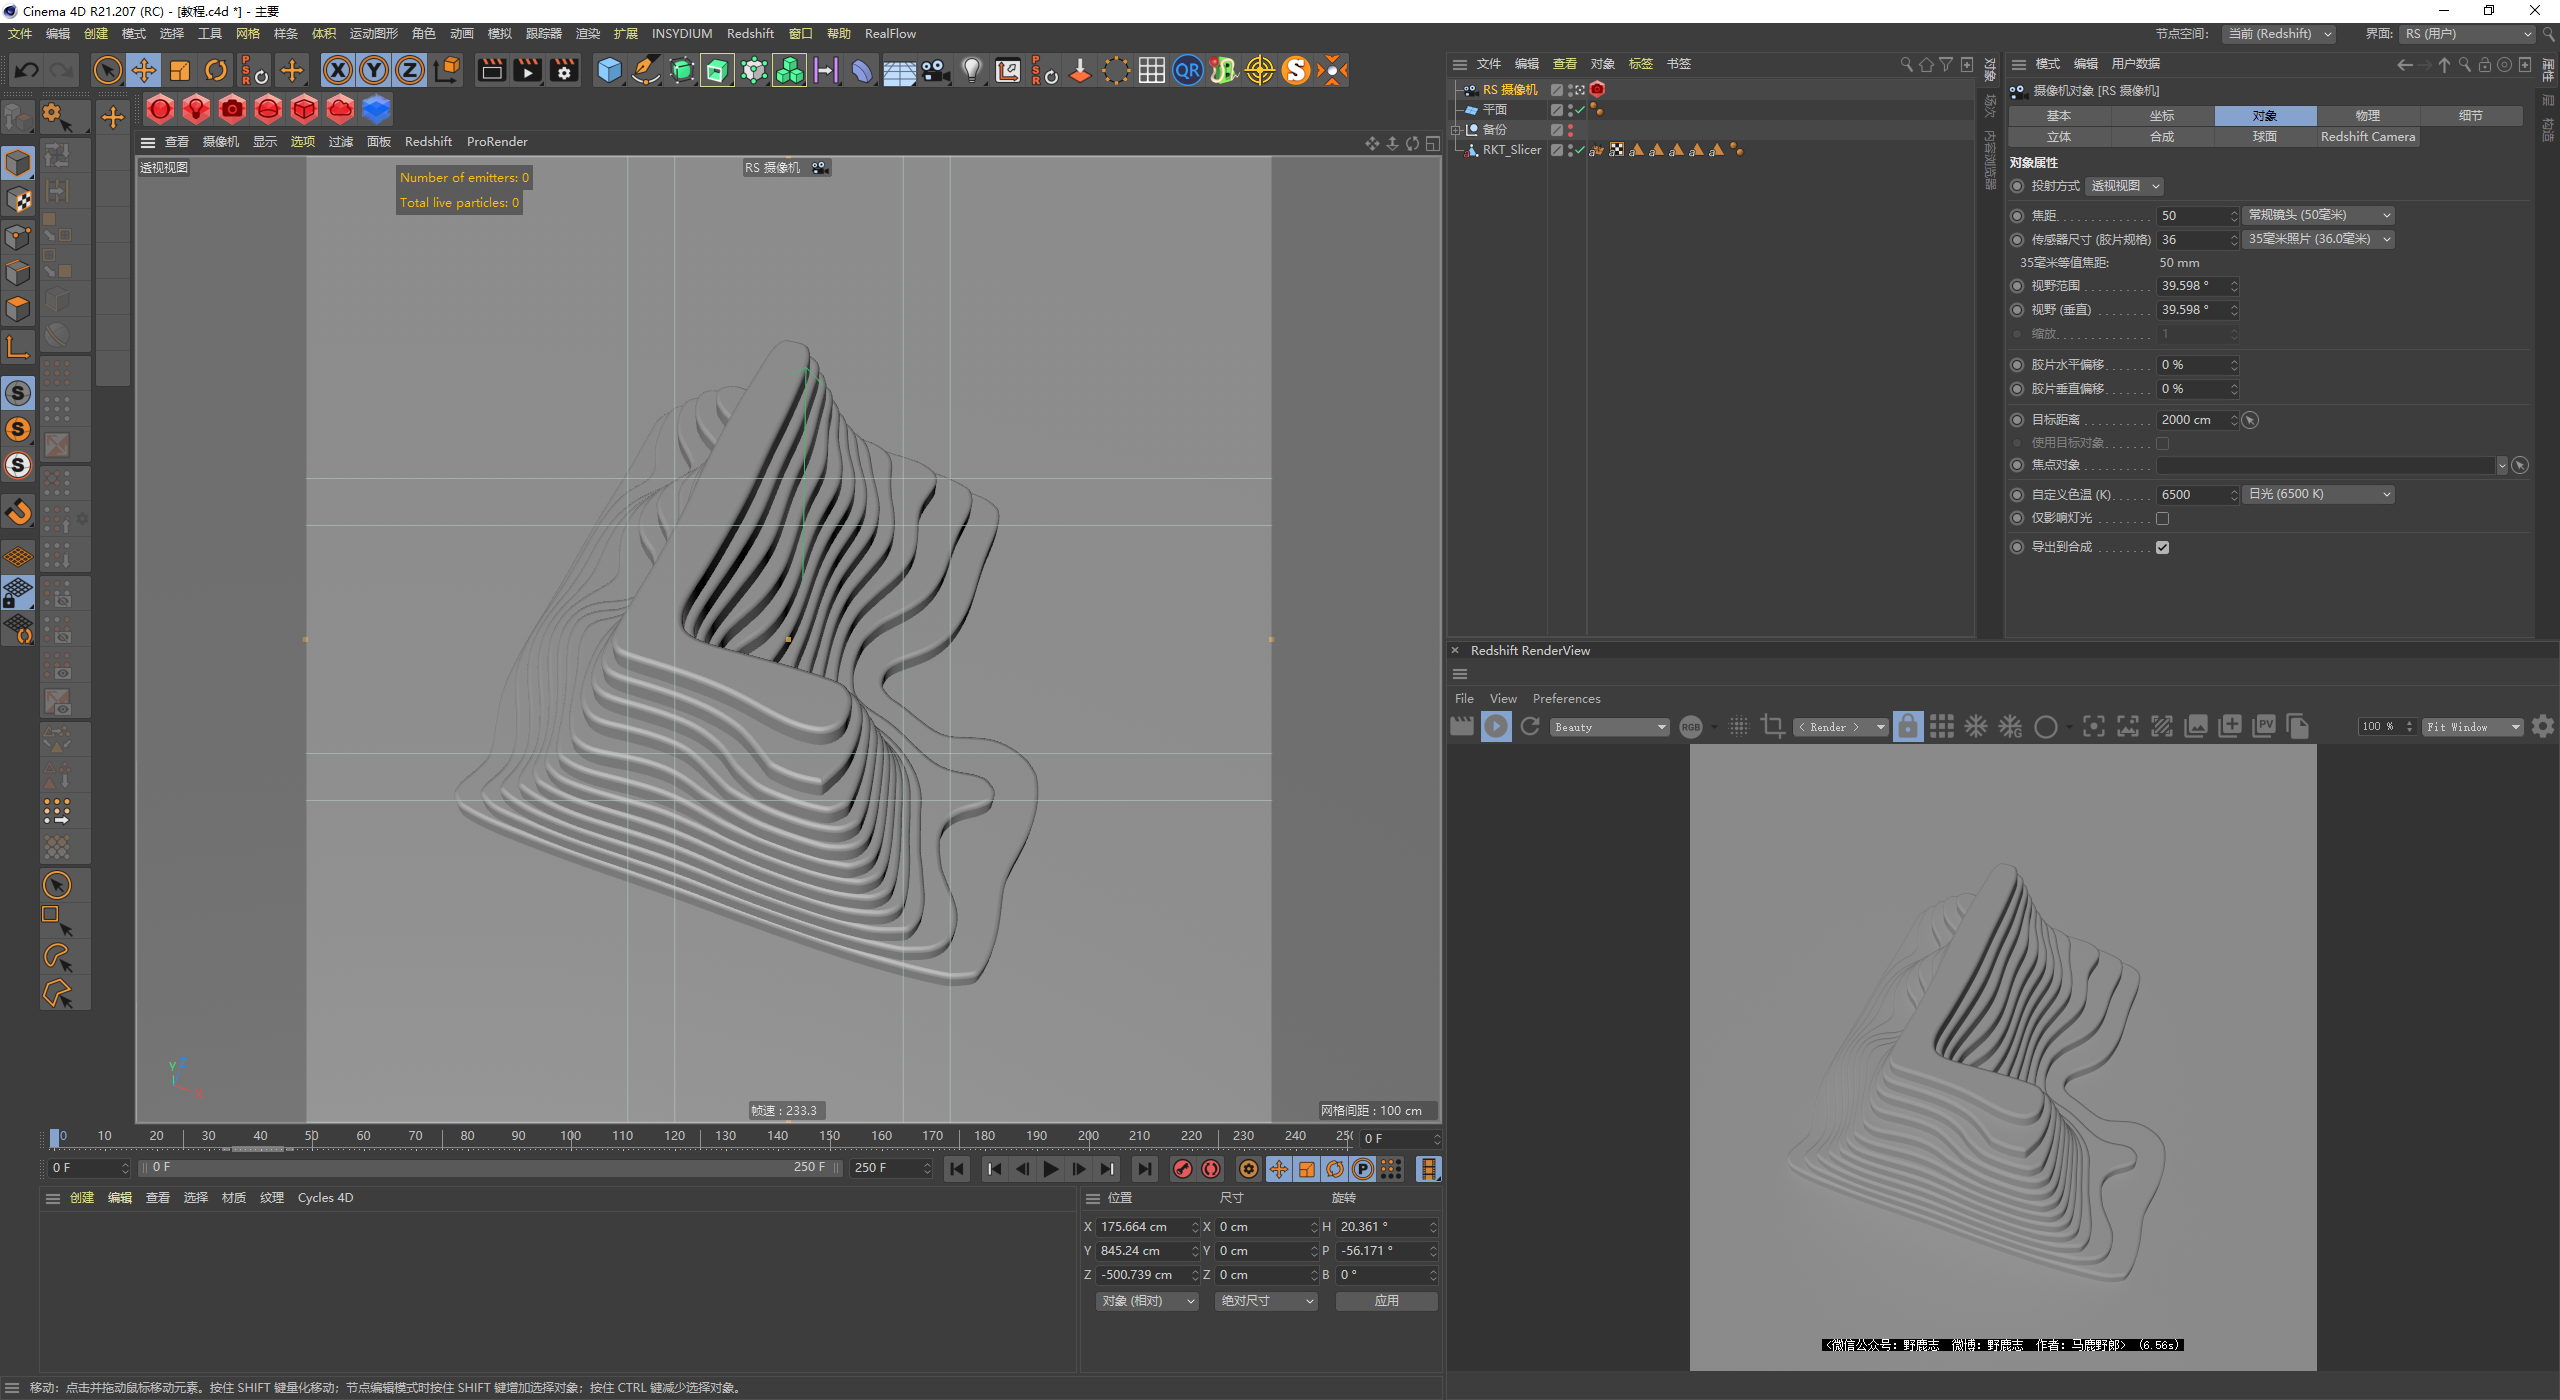Screen dimensions: 2560x1400
Task: Open the 投射方式 透视视图 dropdown
Action: coord(2125,186)
